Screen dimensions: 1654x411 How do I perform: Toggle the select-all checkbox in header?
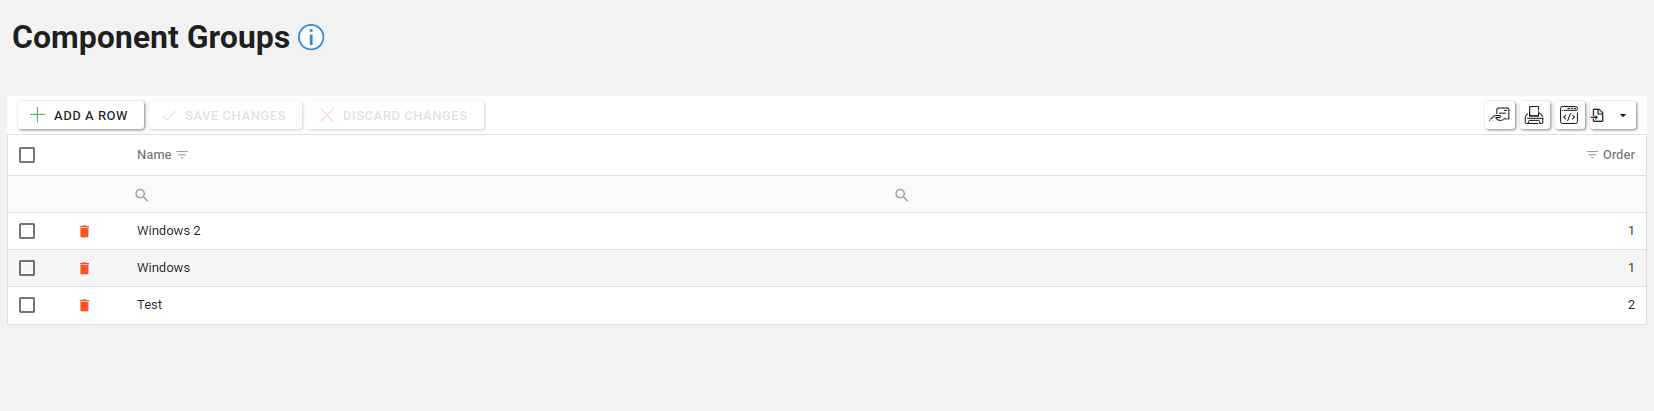click(x=27, y=155)
